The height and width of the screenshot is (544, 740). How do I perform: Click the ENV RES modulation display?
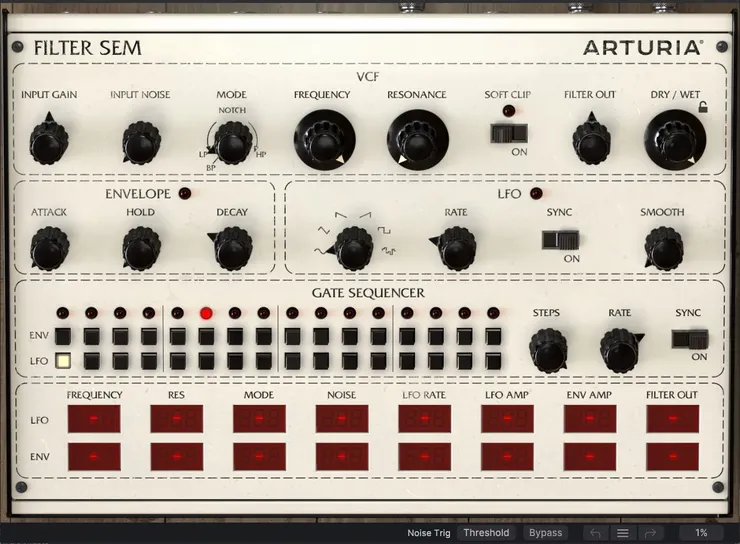pyautogui.click(x=177, y=456)
